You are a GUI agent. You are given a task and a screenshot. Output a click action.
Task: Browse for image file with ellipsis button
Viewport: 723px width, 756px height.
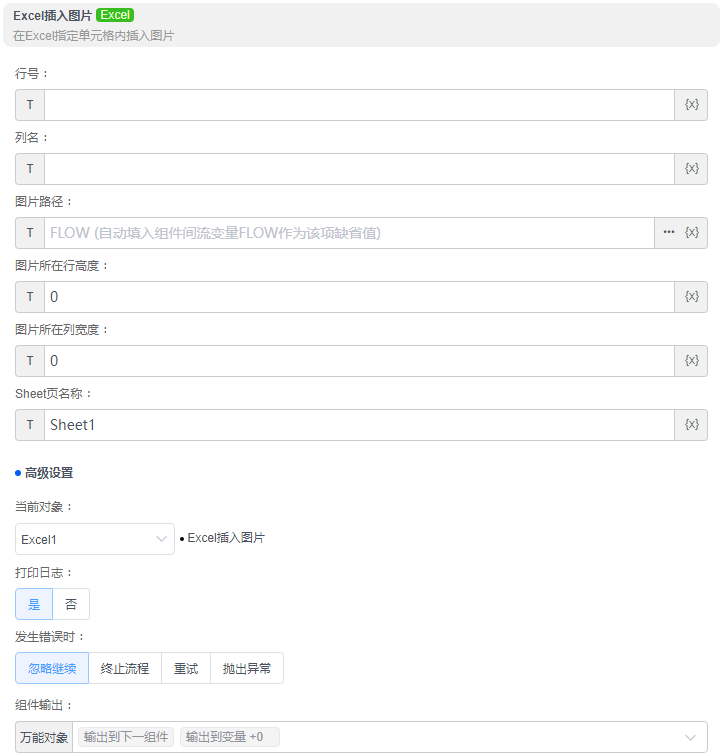pyautogui.click(x=669, y=232)
